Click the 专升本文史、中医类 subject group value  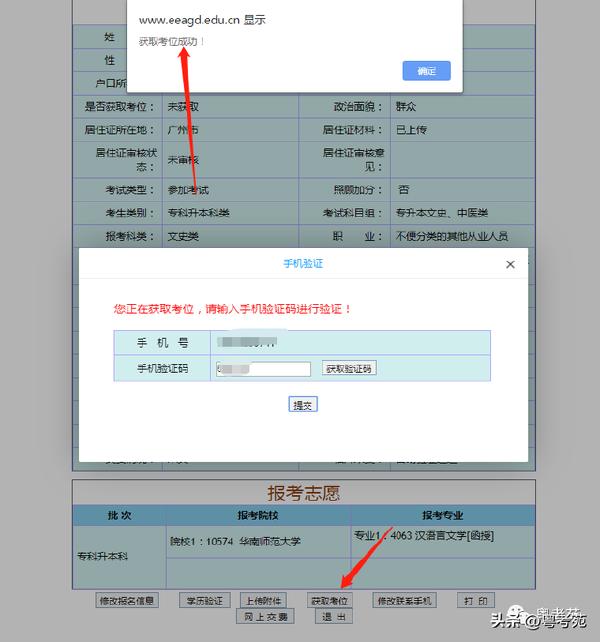(x=442, y=213)
